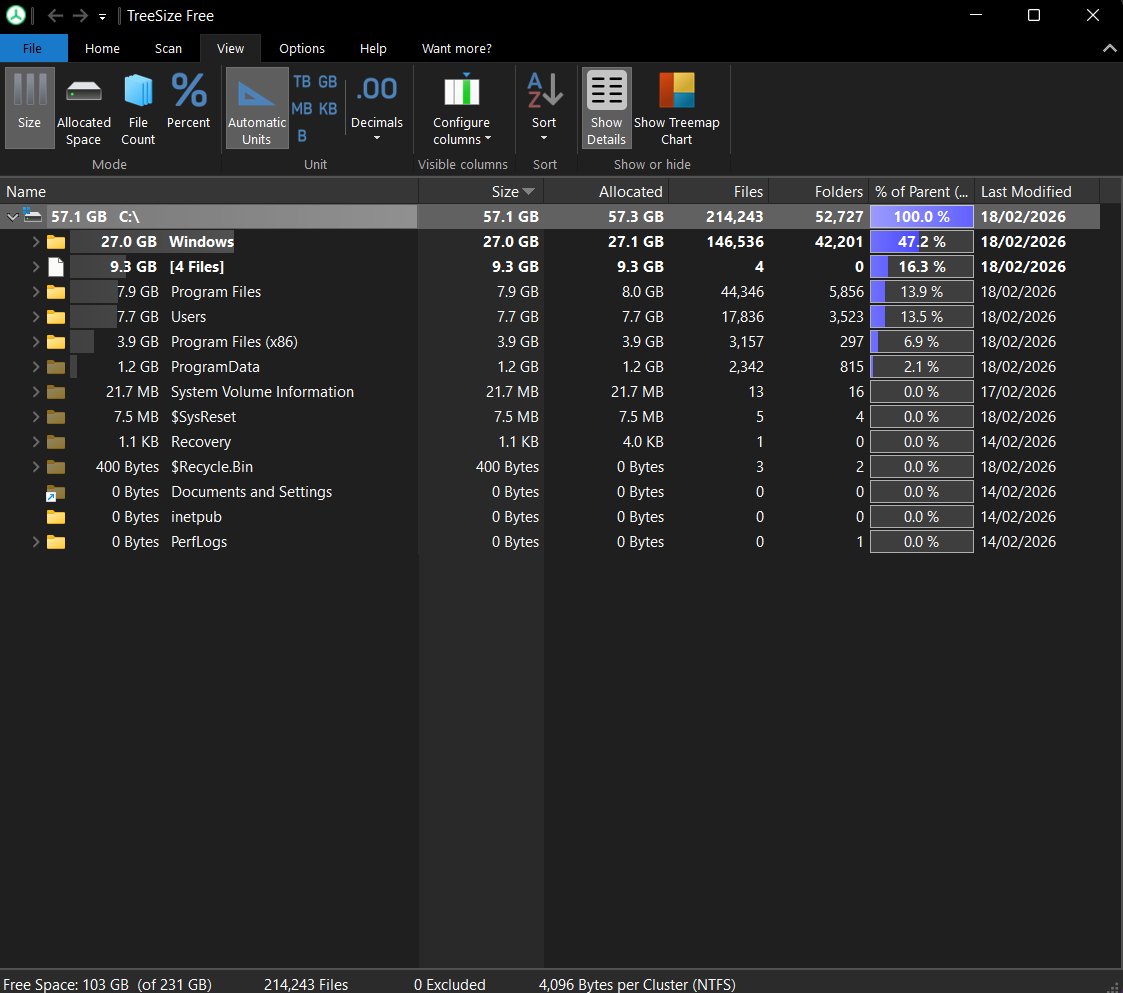Expand the $SysReset folder
The image size is (1123, 993).
[x=36, y=417]
